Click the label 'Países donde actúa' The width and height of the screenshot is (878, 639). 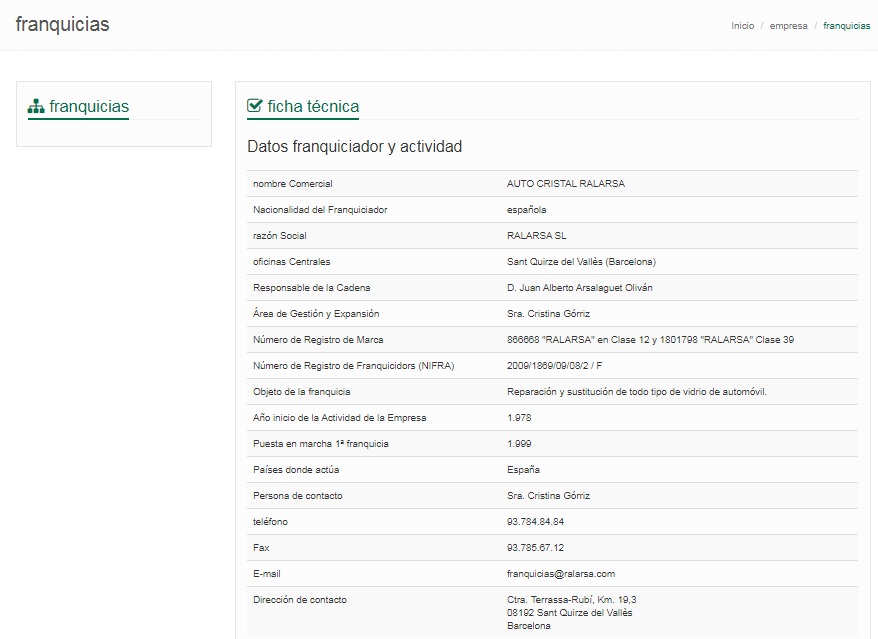tap(296, 470)
